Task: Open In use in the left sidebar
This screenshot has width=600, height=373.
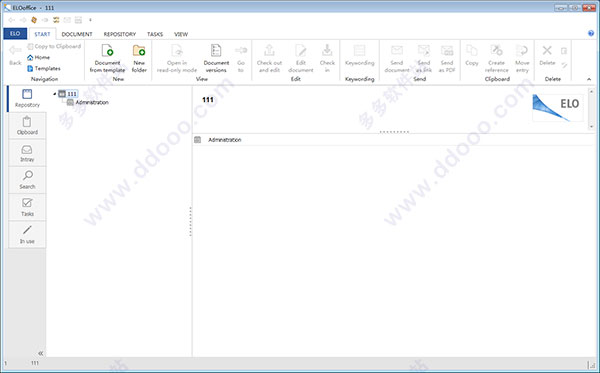Action: tap(27, 235)
